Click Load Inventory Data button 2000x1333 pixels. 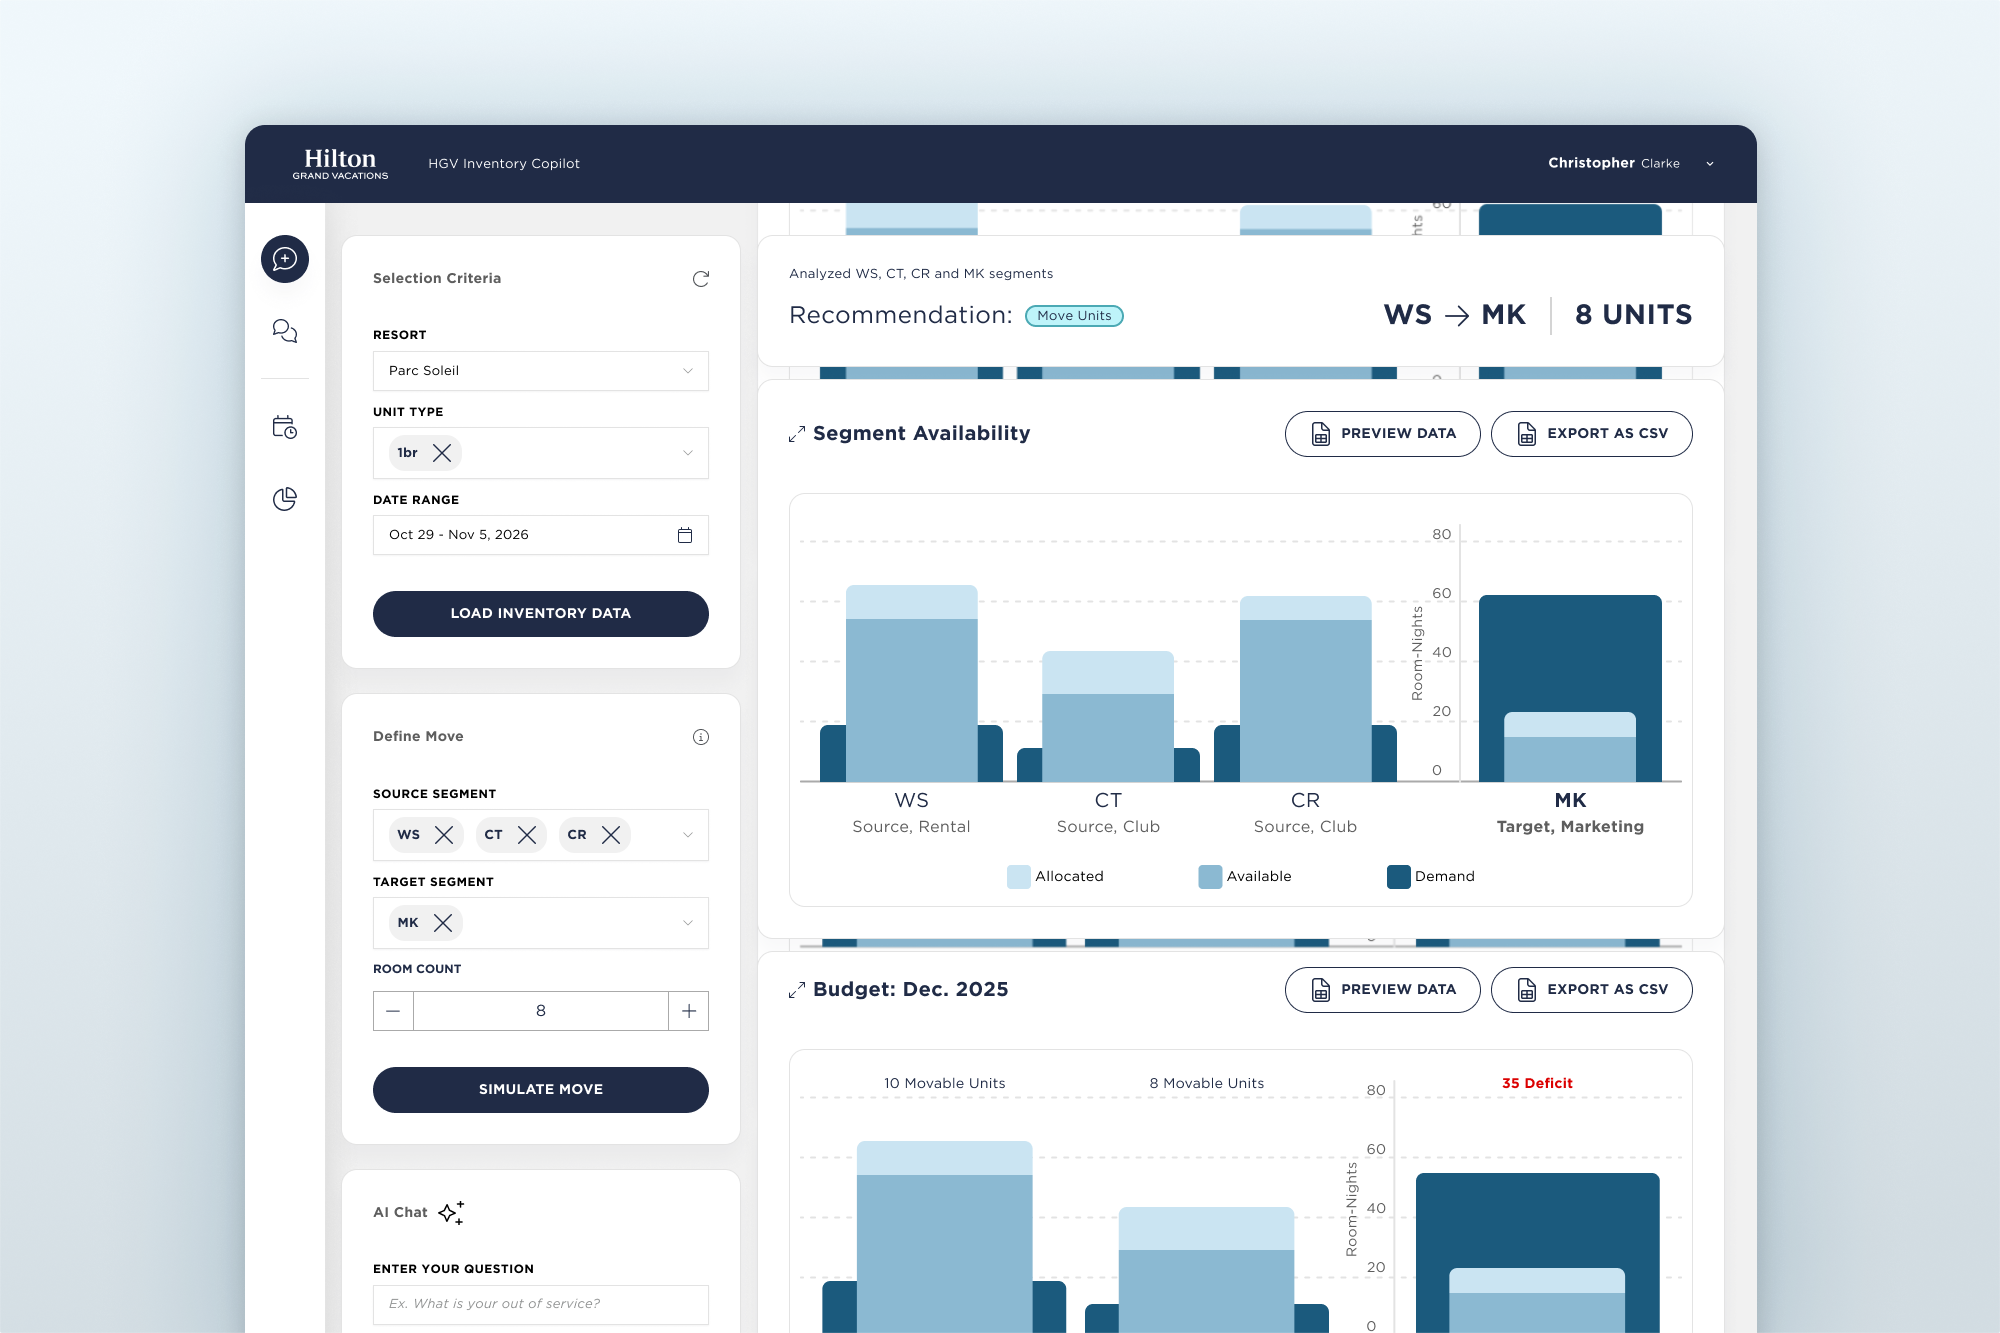click(541, 614)
